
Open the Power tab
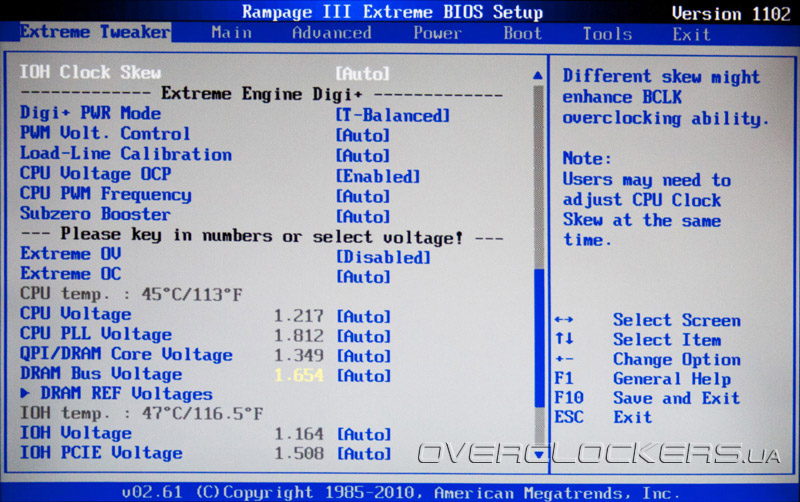[437, 33]
